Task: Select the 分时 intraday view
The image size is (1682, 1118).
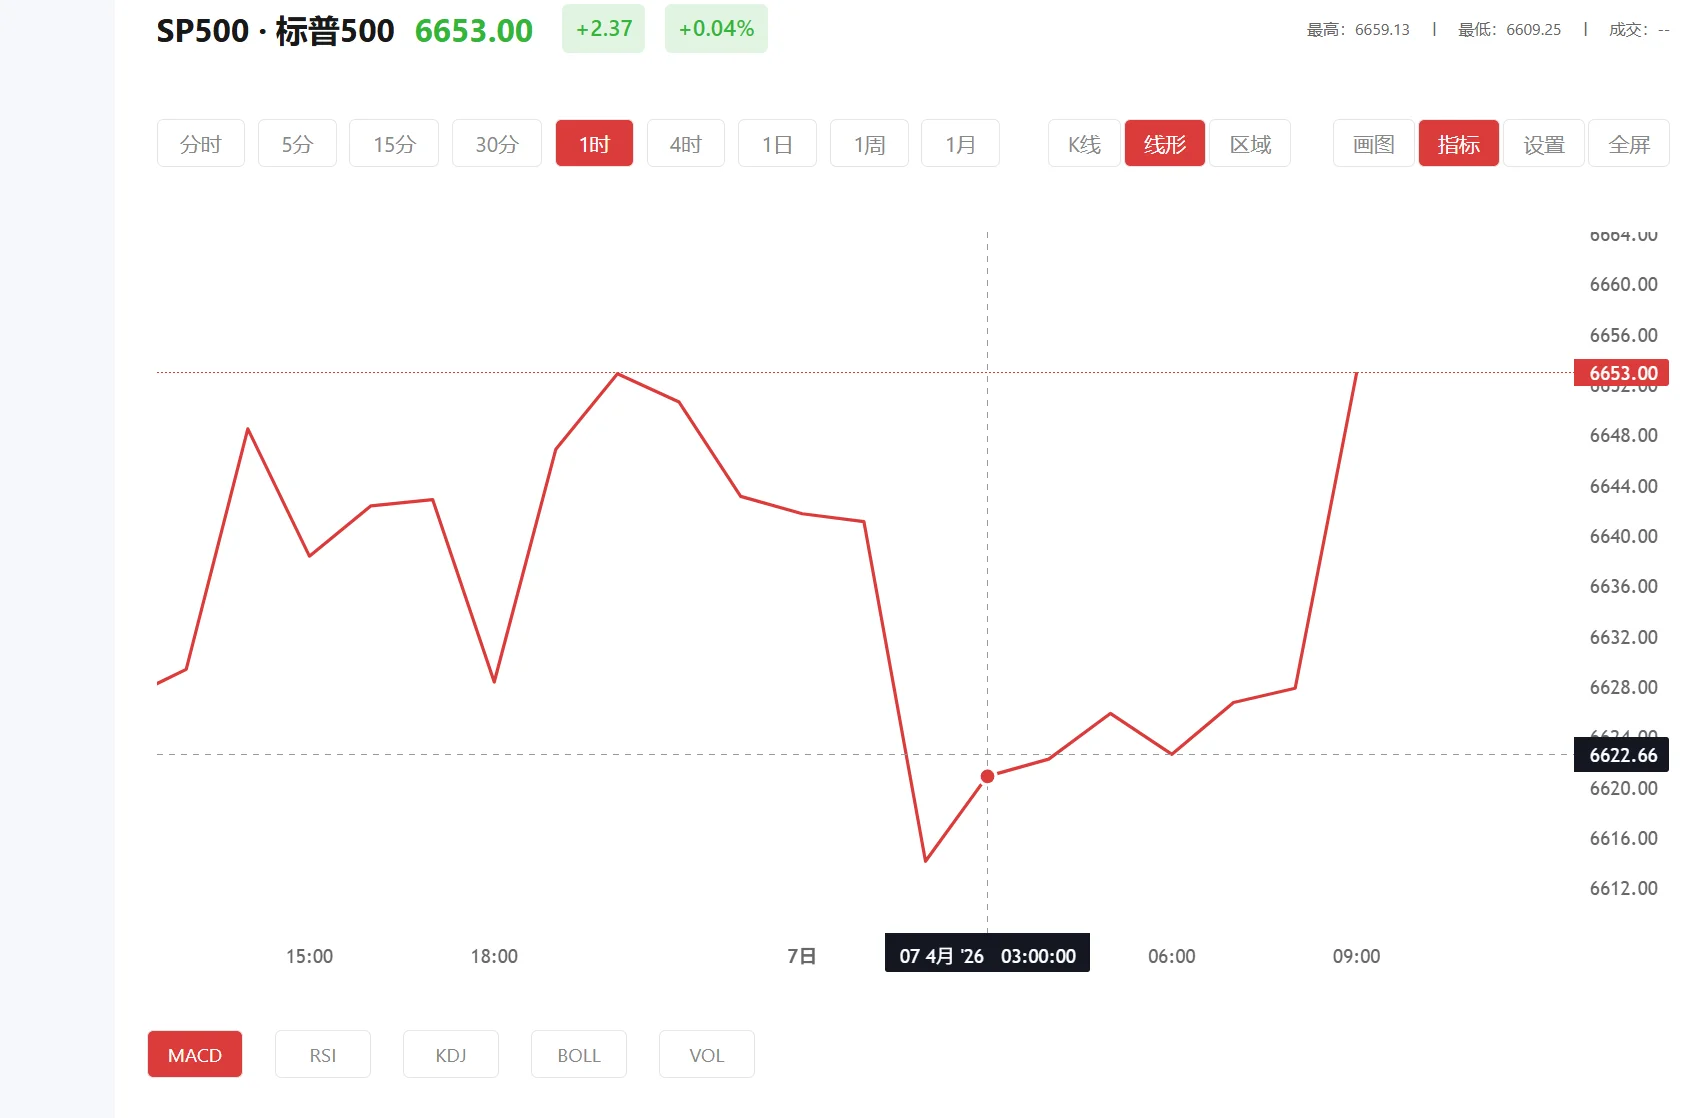Action: [200, 143]
